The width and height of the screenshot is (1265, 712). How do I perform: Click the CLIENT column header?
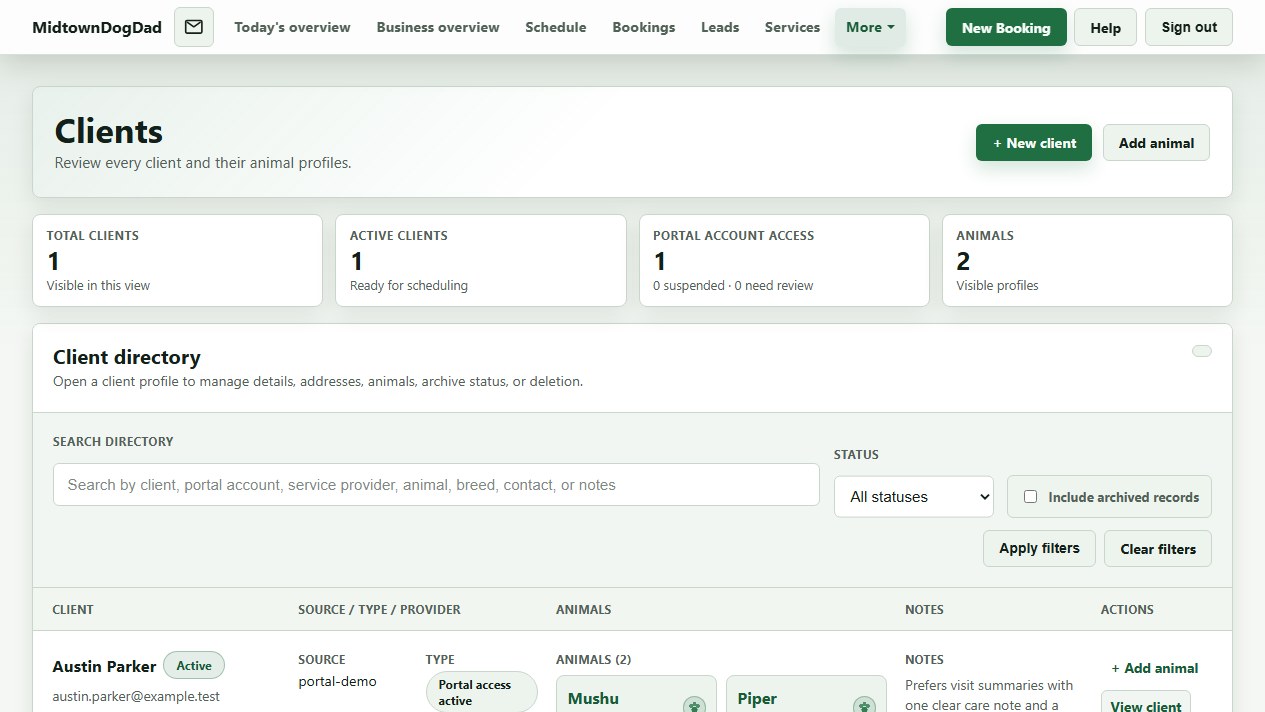click(73, 609)
